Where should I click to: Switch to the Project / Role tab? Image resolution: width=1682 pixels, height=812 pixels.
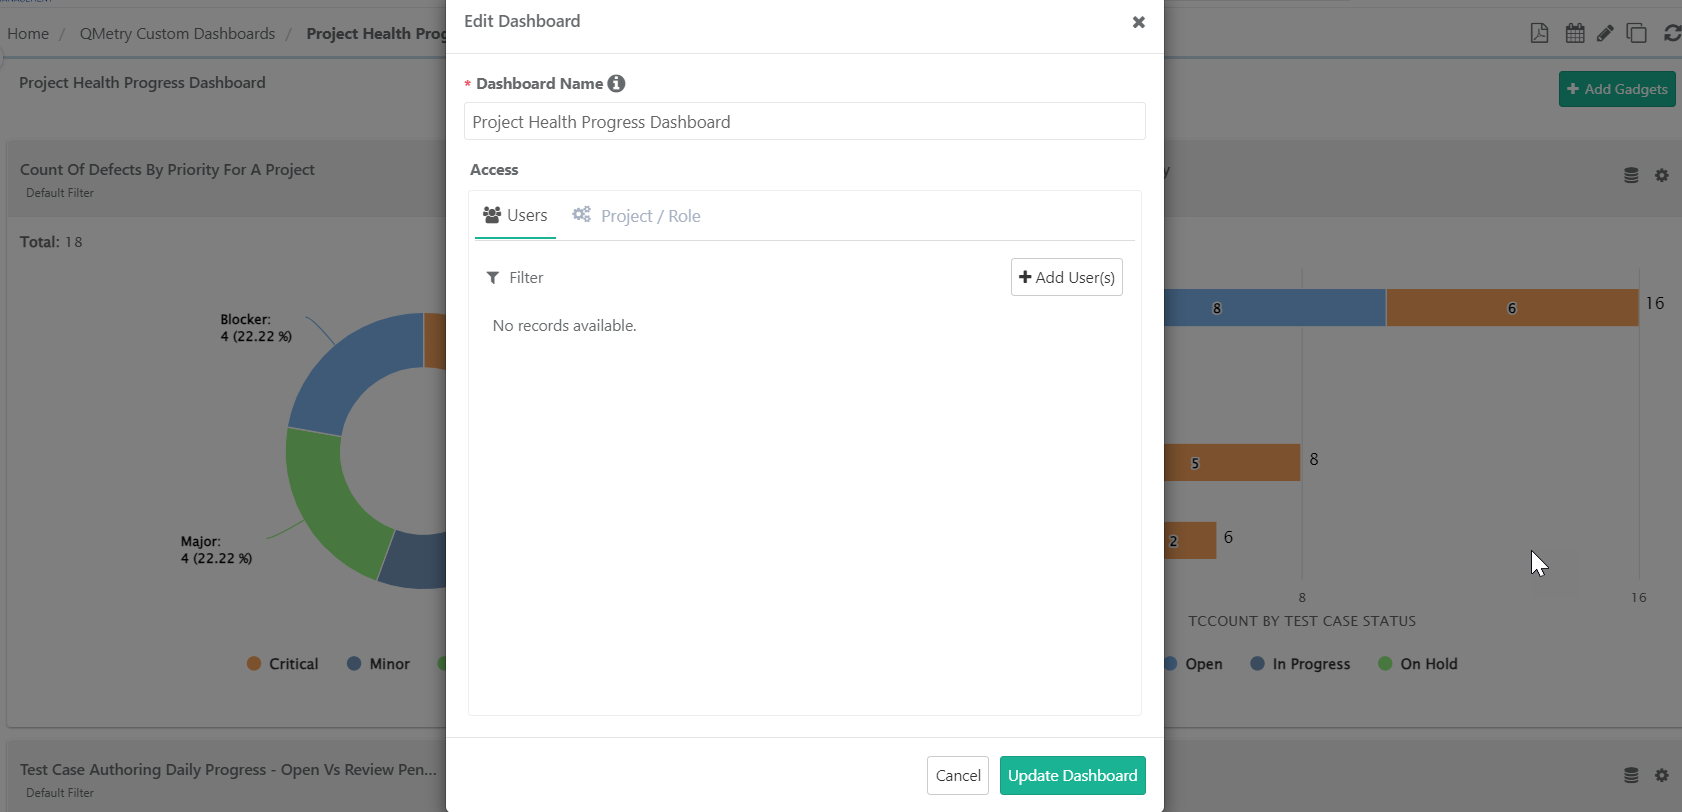point(637,215)
